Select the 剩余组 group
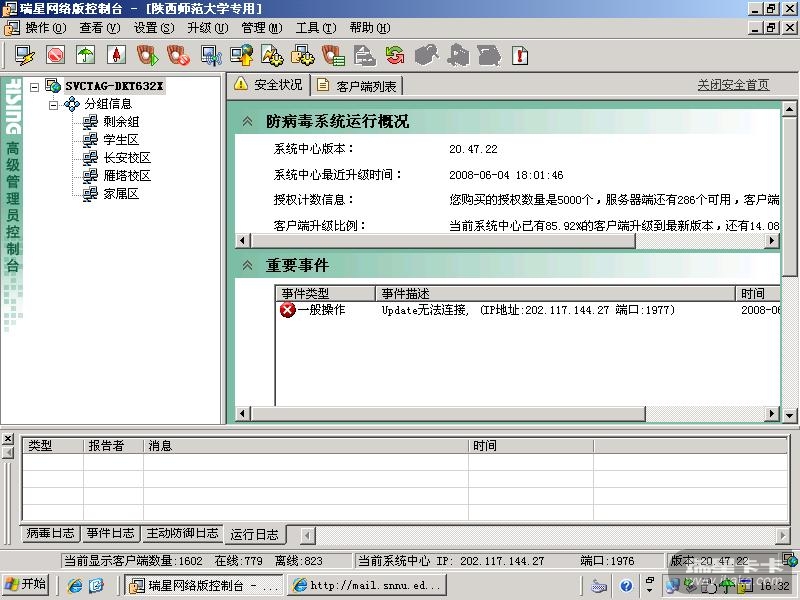 coord(121,121)
